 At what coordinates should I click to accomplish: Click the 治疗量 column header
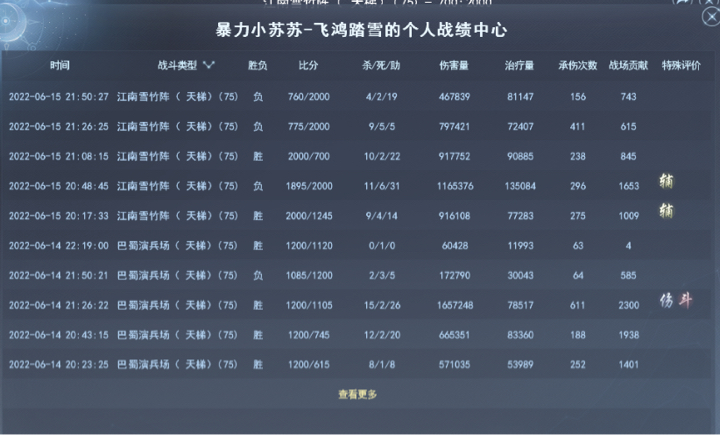pos(520,66)
